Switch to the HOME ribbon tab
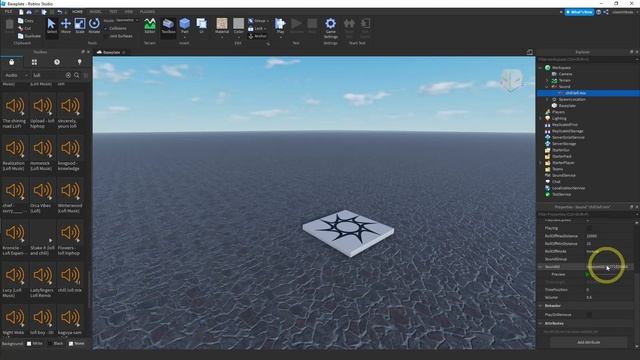The width and height of the screenshot is (640, 360). pos(77,12)
